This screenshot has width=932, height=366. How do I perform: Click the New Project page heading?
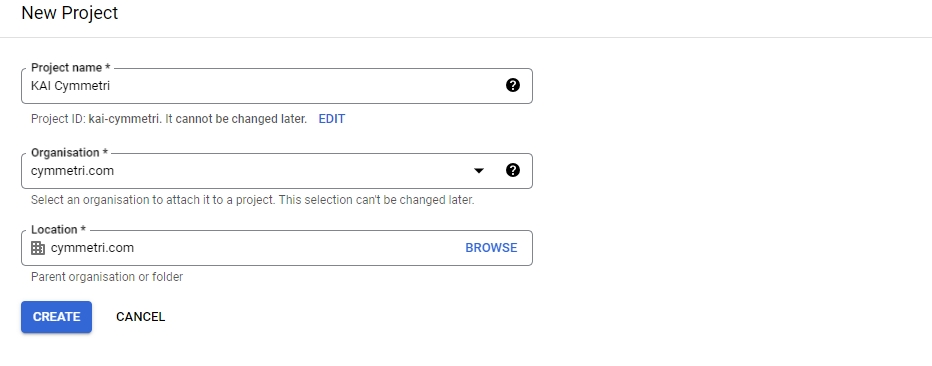click(70, 13)
